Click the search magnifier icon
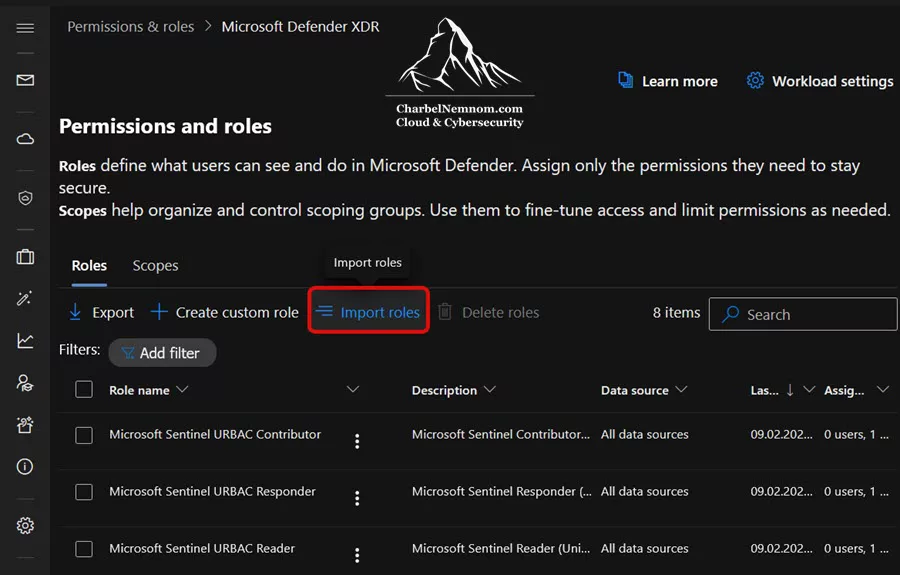Screen dimensions: 900x575 (x=730, y=314)
